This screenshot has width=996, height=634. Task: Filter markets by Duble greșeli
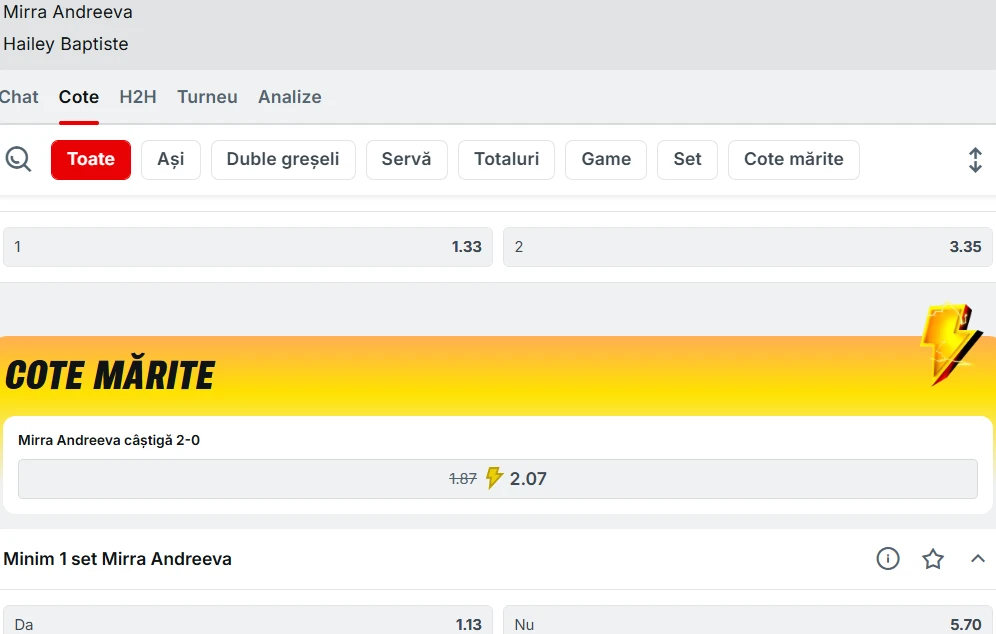(283, 159)
